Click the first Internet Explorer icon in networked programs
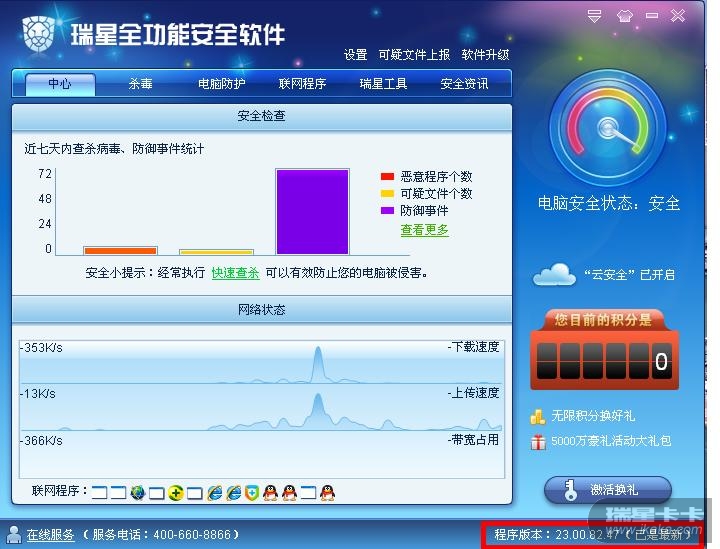 pyautogui.click(x=214, y=493)
